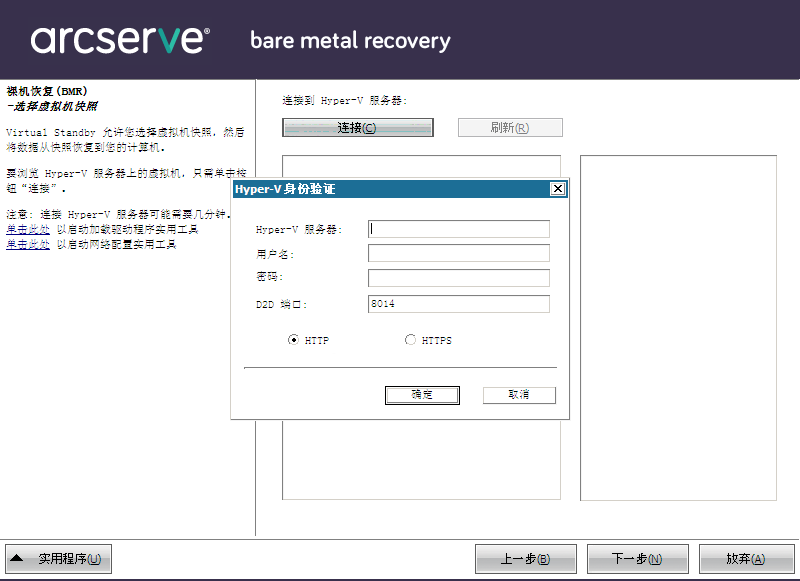This screenshot has height=581, width=800.
Task: Close the Hyper-V 身份验证 dialog with X
Action: pos(558,188)
